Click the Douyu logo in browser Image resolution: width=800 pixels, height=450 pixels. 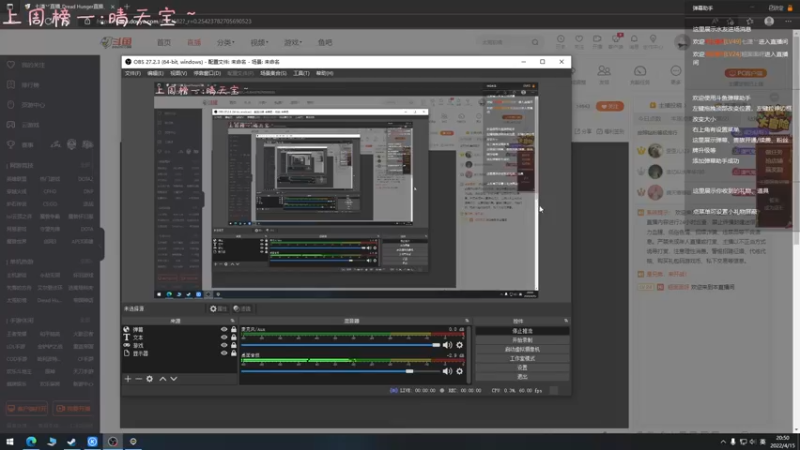point(116,42)
